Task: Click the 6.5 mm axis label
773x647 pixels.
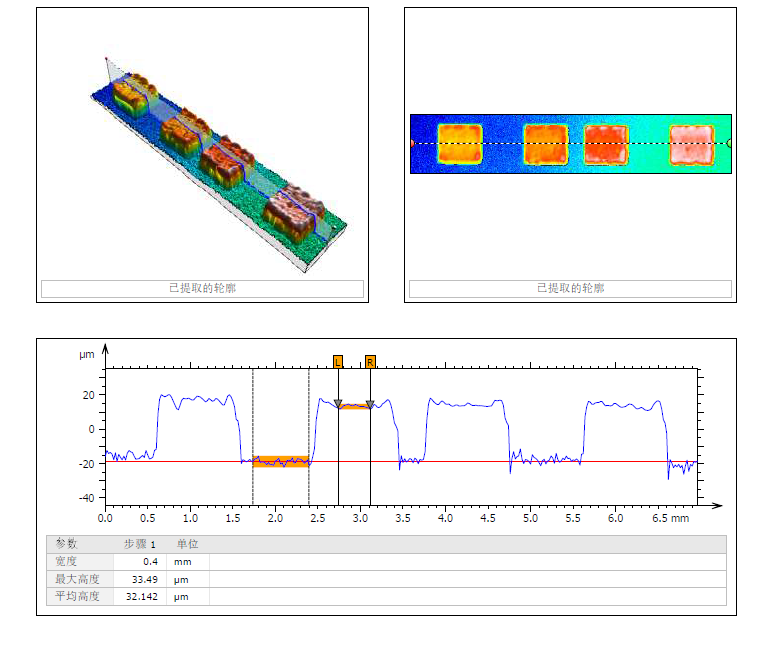Action: (670, 518)
